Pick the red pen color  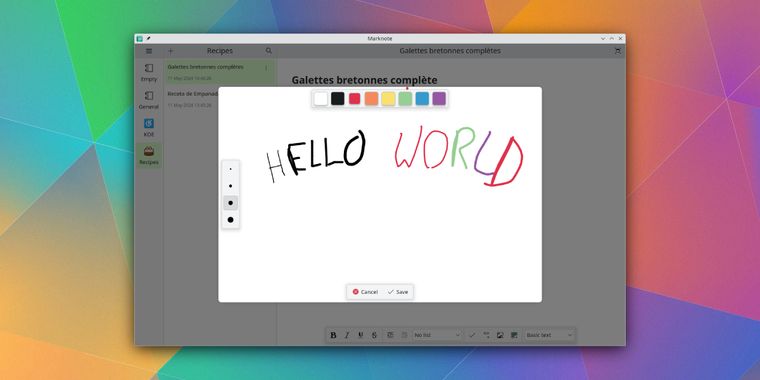point(355,98)
